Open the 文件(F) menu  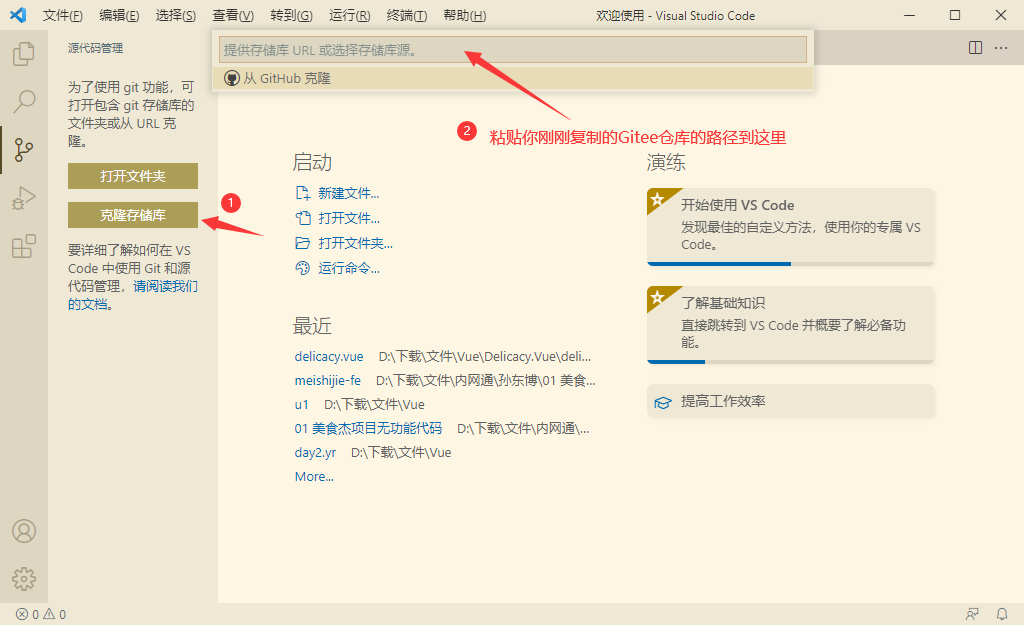click(x=63, y=16)
